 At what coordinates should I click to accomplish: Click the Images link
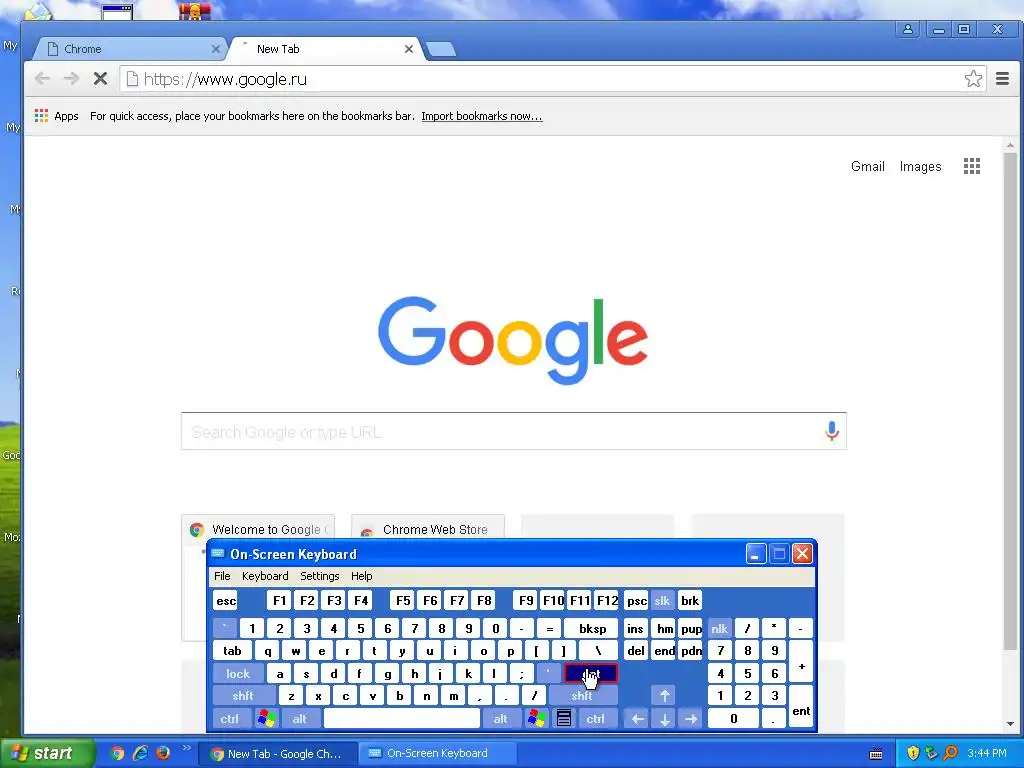pyautogui.click(x=921, y=167)
